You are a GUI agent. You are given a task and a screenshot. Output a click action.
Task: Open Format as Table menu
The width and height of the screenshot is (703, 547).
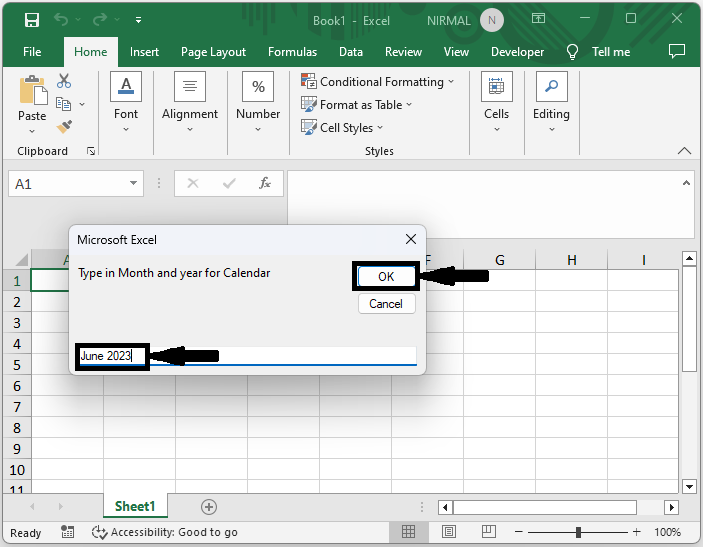356,104
